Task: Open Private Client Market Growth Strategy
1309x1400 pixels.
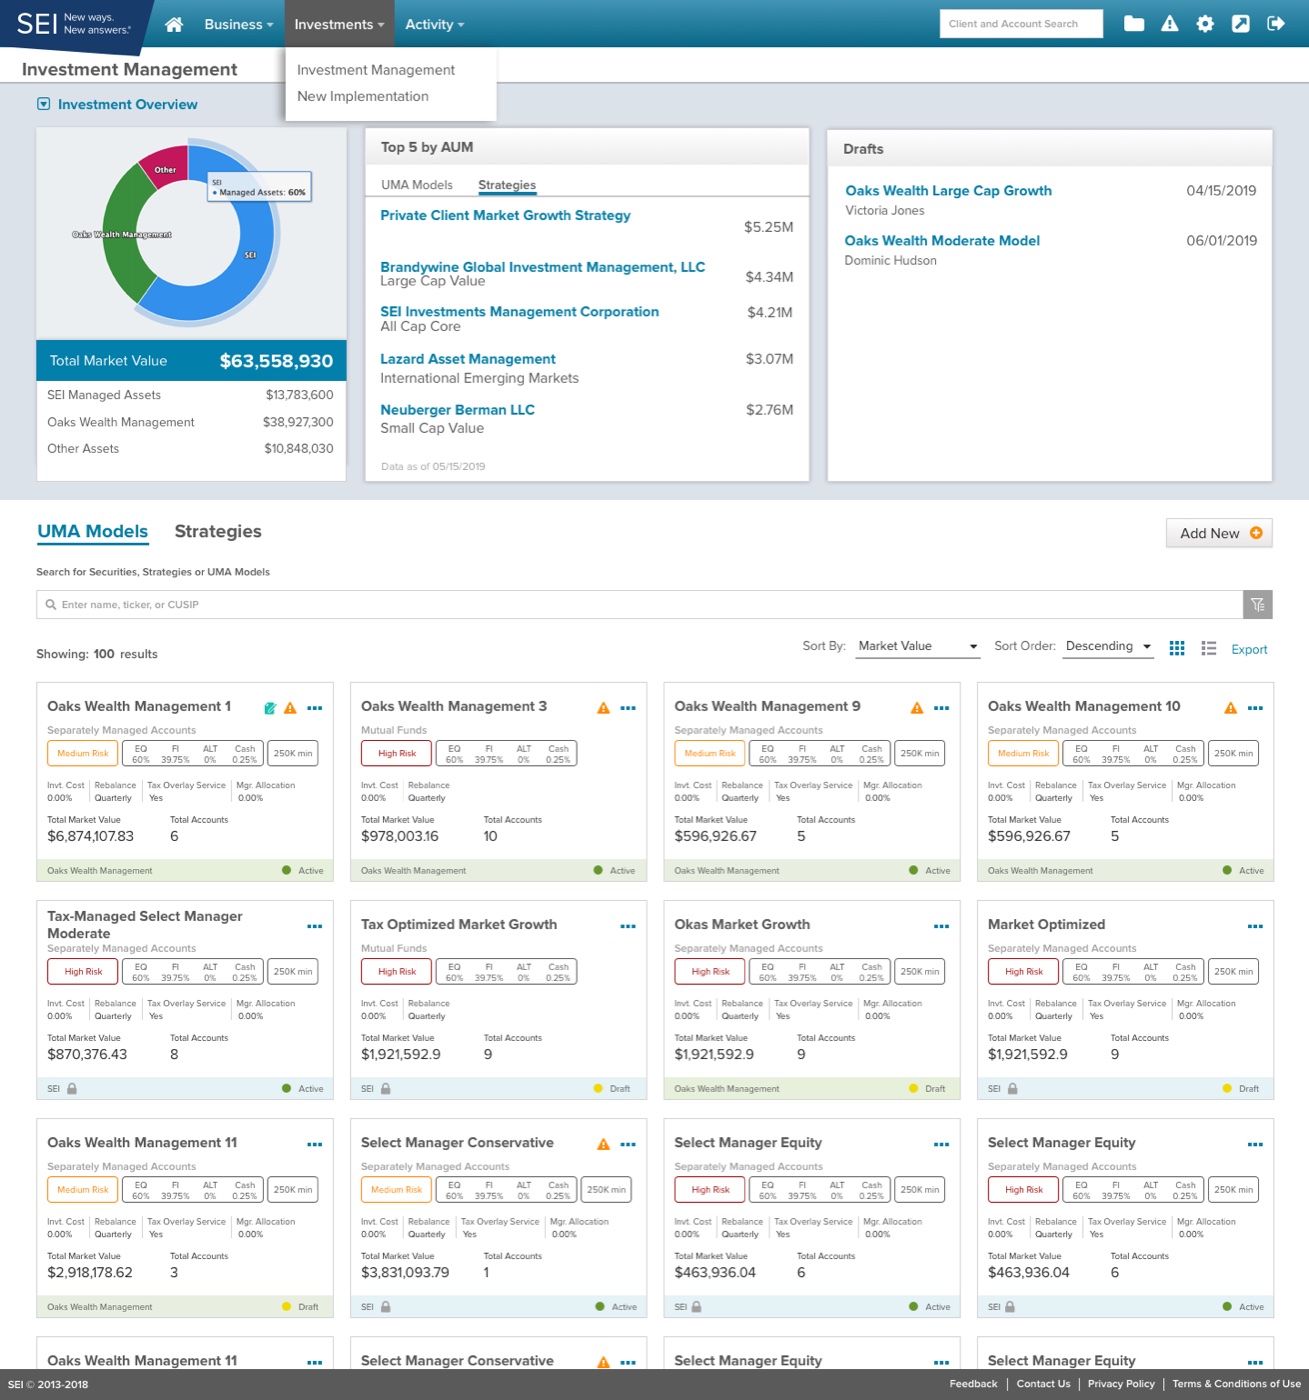Action: [505, 215]
